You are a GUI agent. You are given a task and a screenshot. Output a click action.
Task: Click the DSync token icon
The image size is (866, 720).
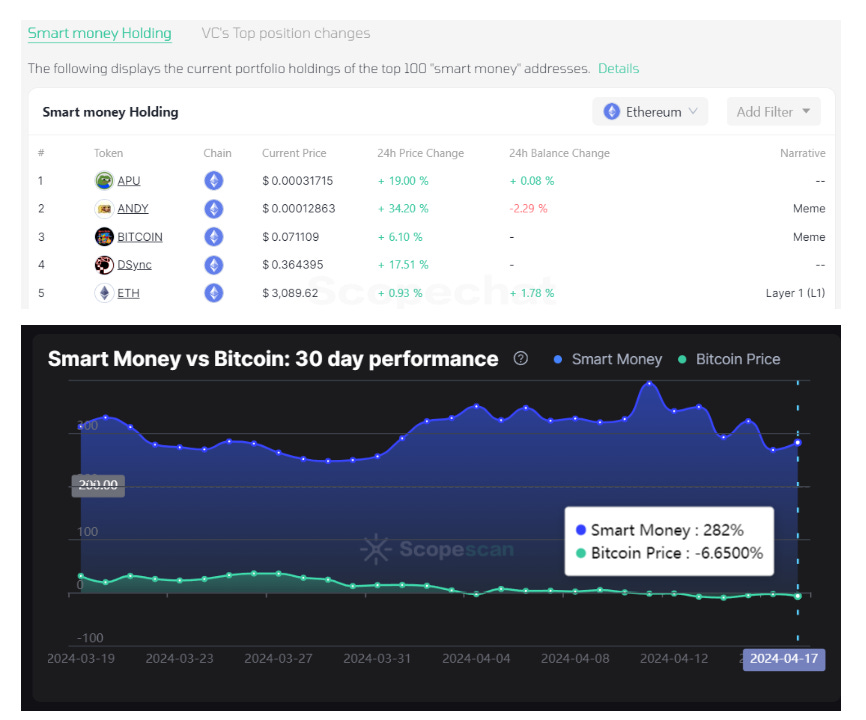point(104,265)
